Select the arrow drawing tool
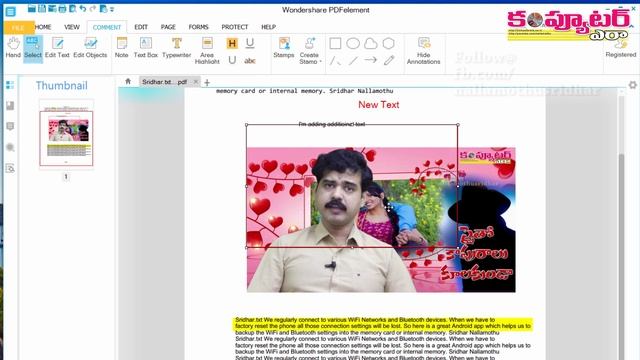 click(x=371, y=60)
